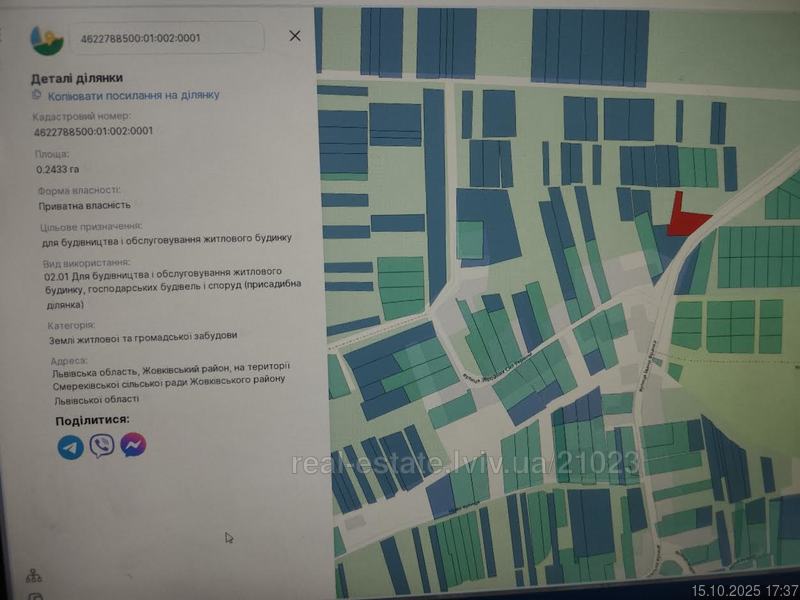Share the parcel via Viber
Screen dimensions: 800x600
click(x=101, y=446)
